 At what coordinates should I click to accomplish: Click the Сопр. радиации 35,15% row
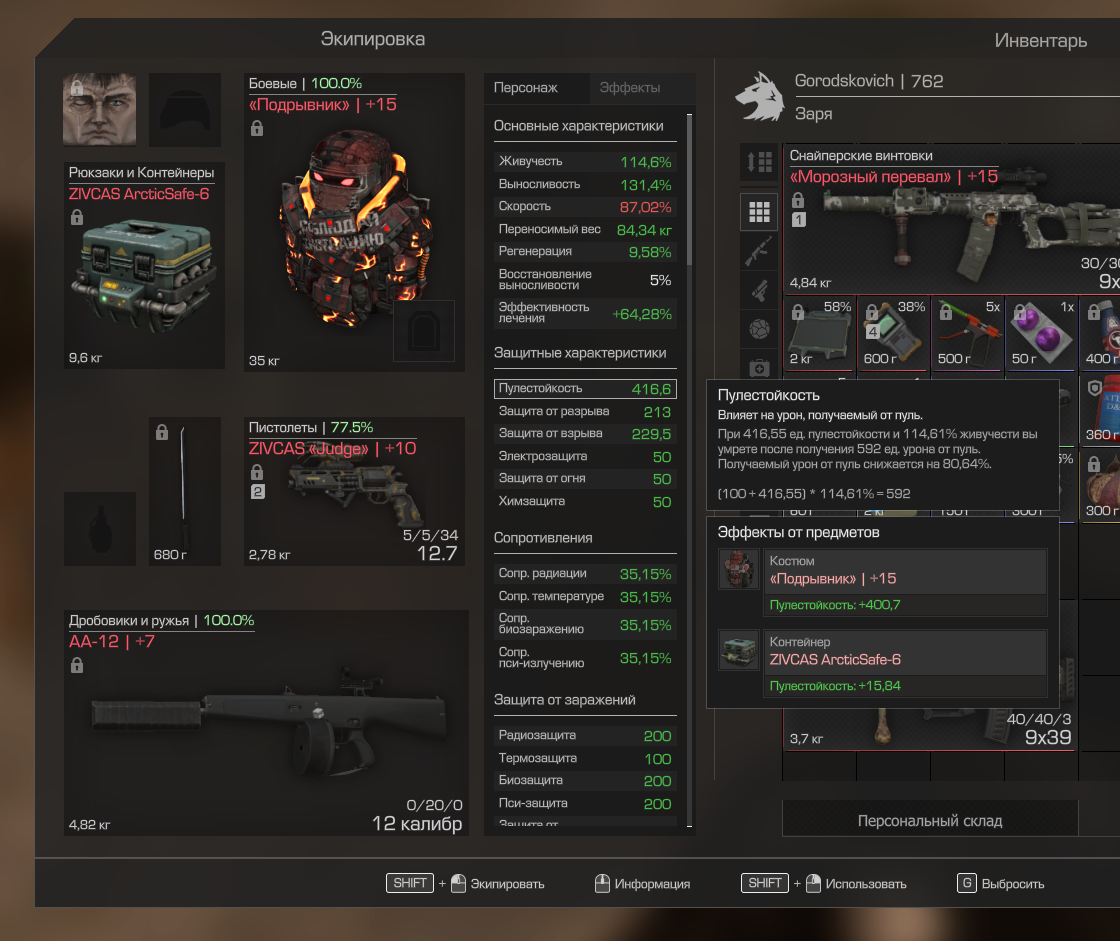tap(585, 574)
